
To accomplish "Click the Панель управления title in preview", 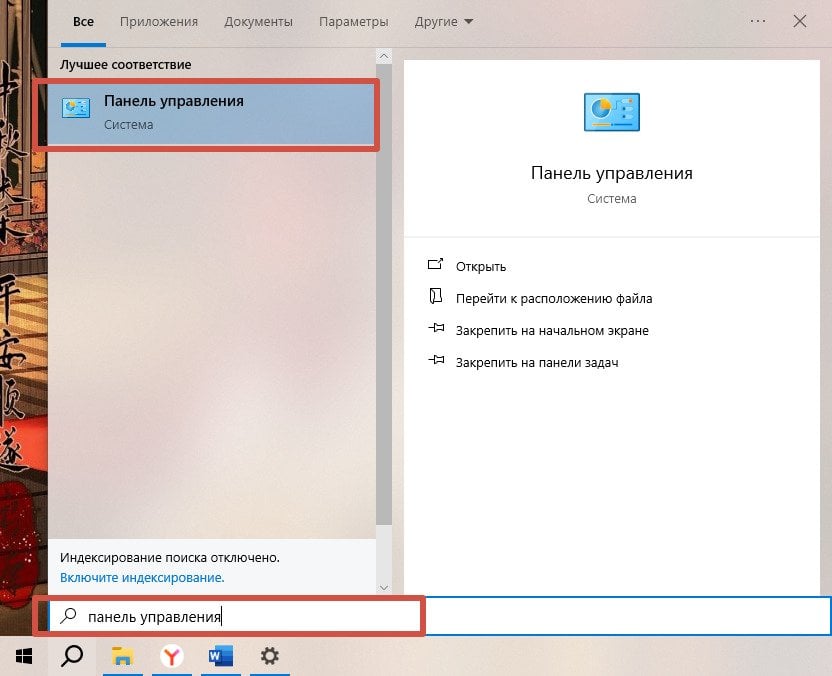I will (612, 174).
